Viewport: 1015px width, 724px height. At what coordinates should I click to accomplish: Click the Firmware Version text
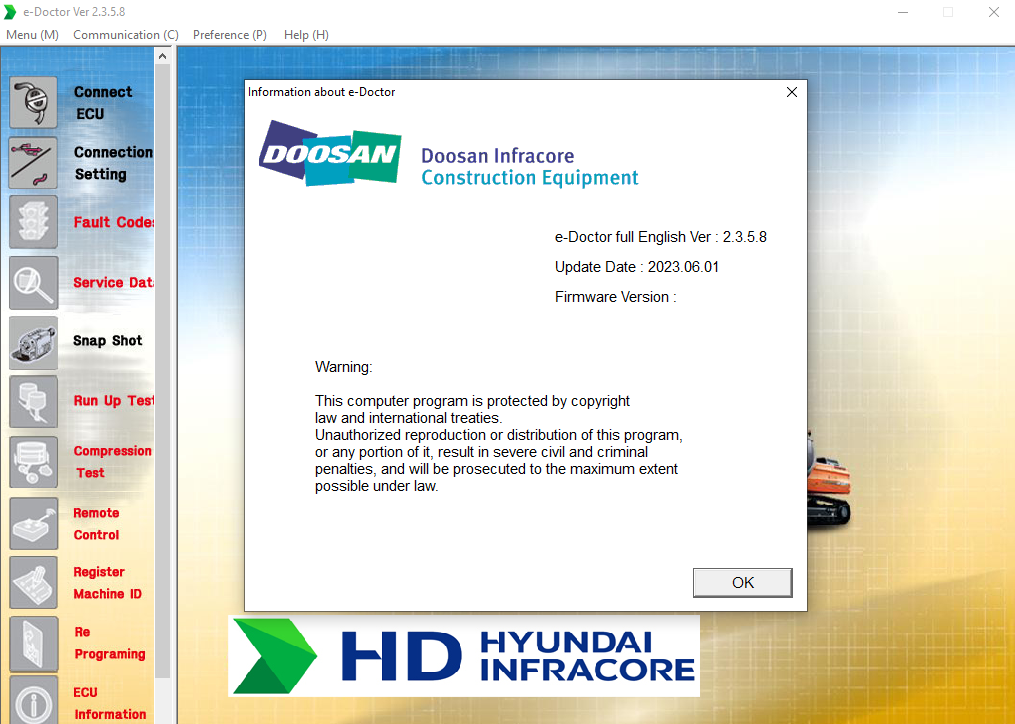(616, 297)
